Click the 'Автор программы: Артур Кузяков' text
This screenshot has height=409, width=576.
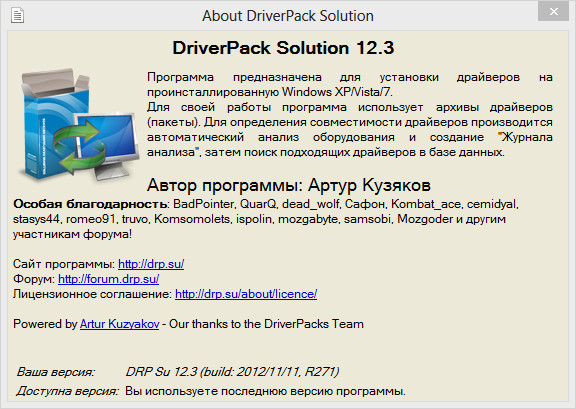(x=288, y=185)
